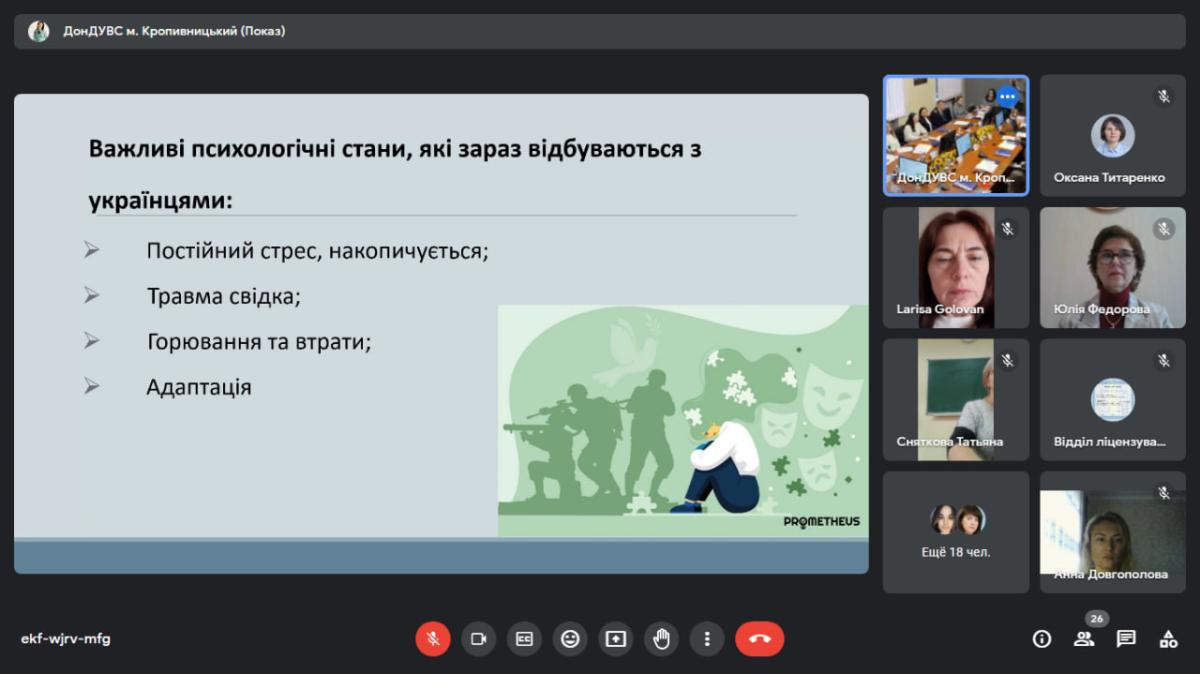The image size is (1200, 674).
Task: Open the activities panel icon
Action: click(x=1168, y=639)
